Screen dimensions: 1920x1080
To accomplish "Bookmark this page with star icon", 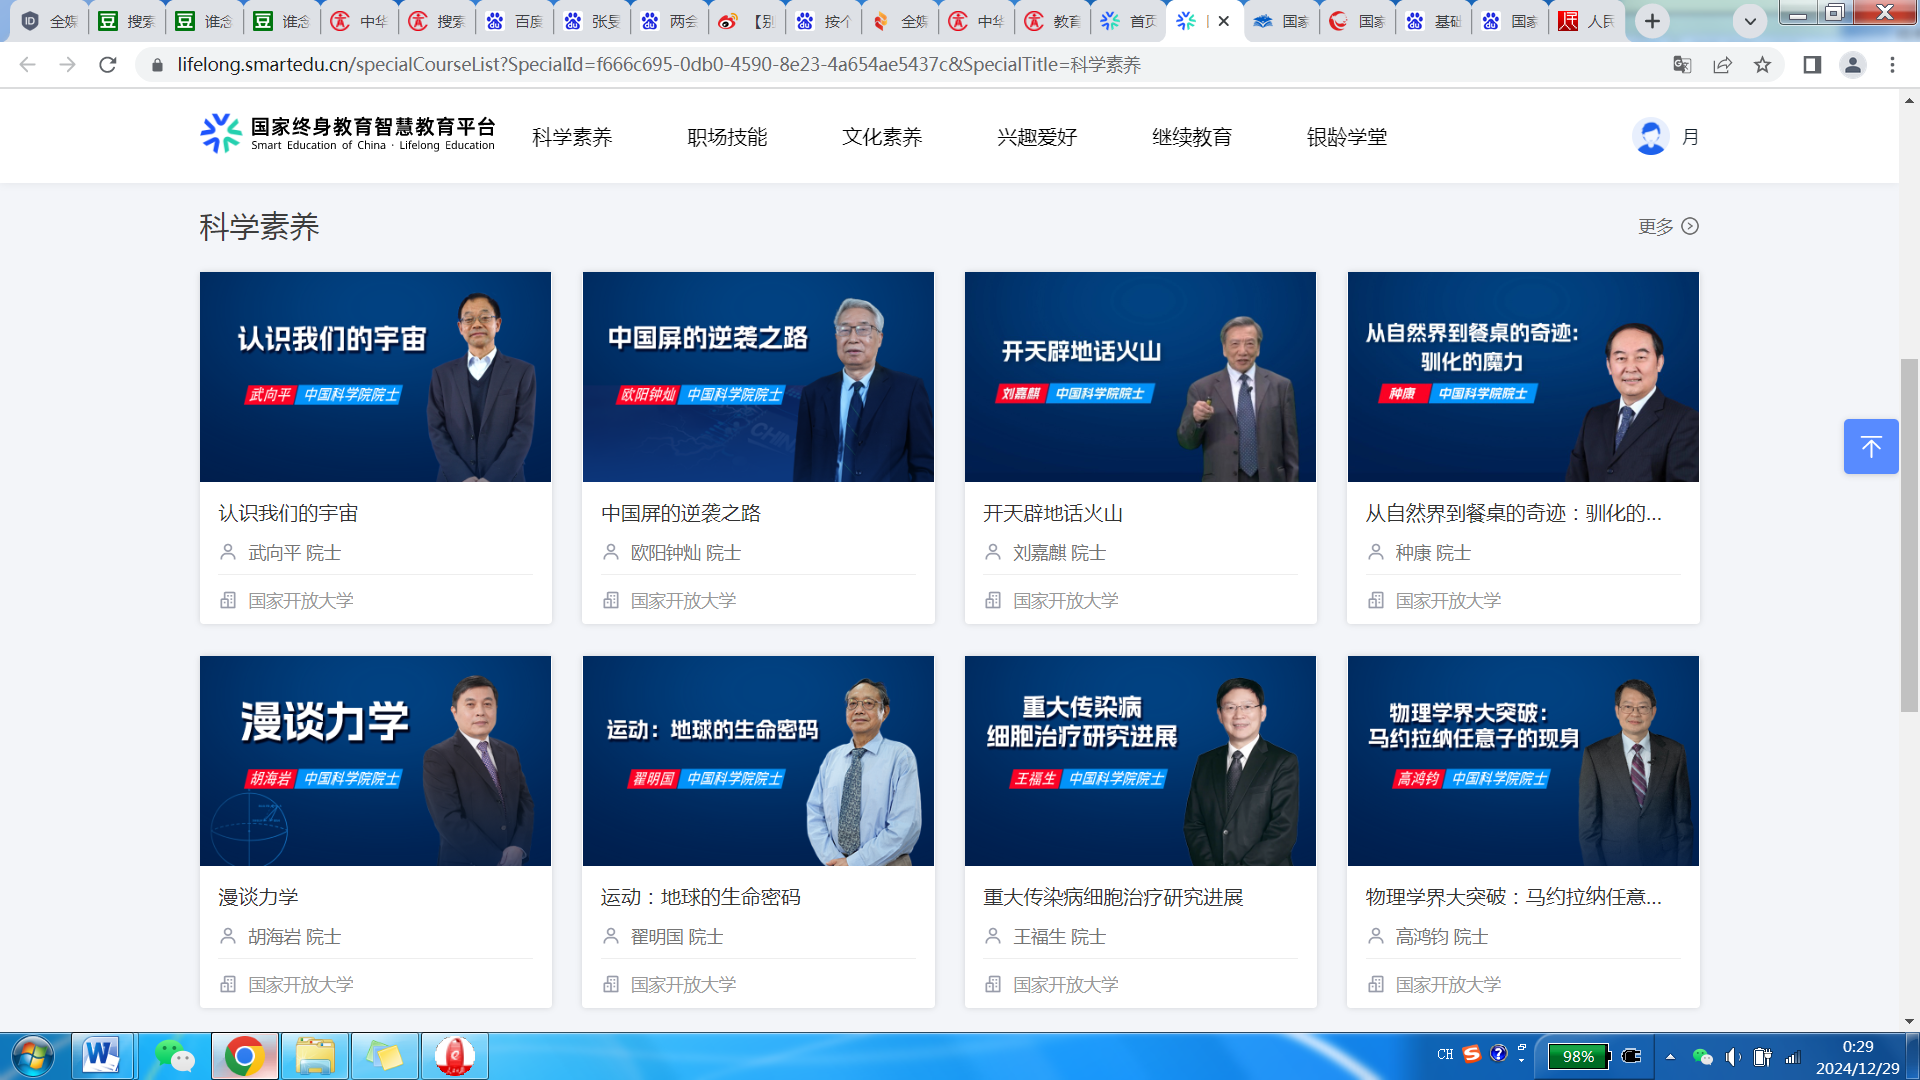I will point(1762,65).
